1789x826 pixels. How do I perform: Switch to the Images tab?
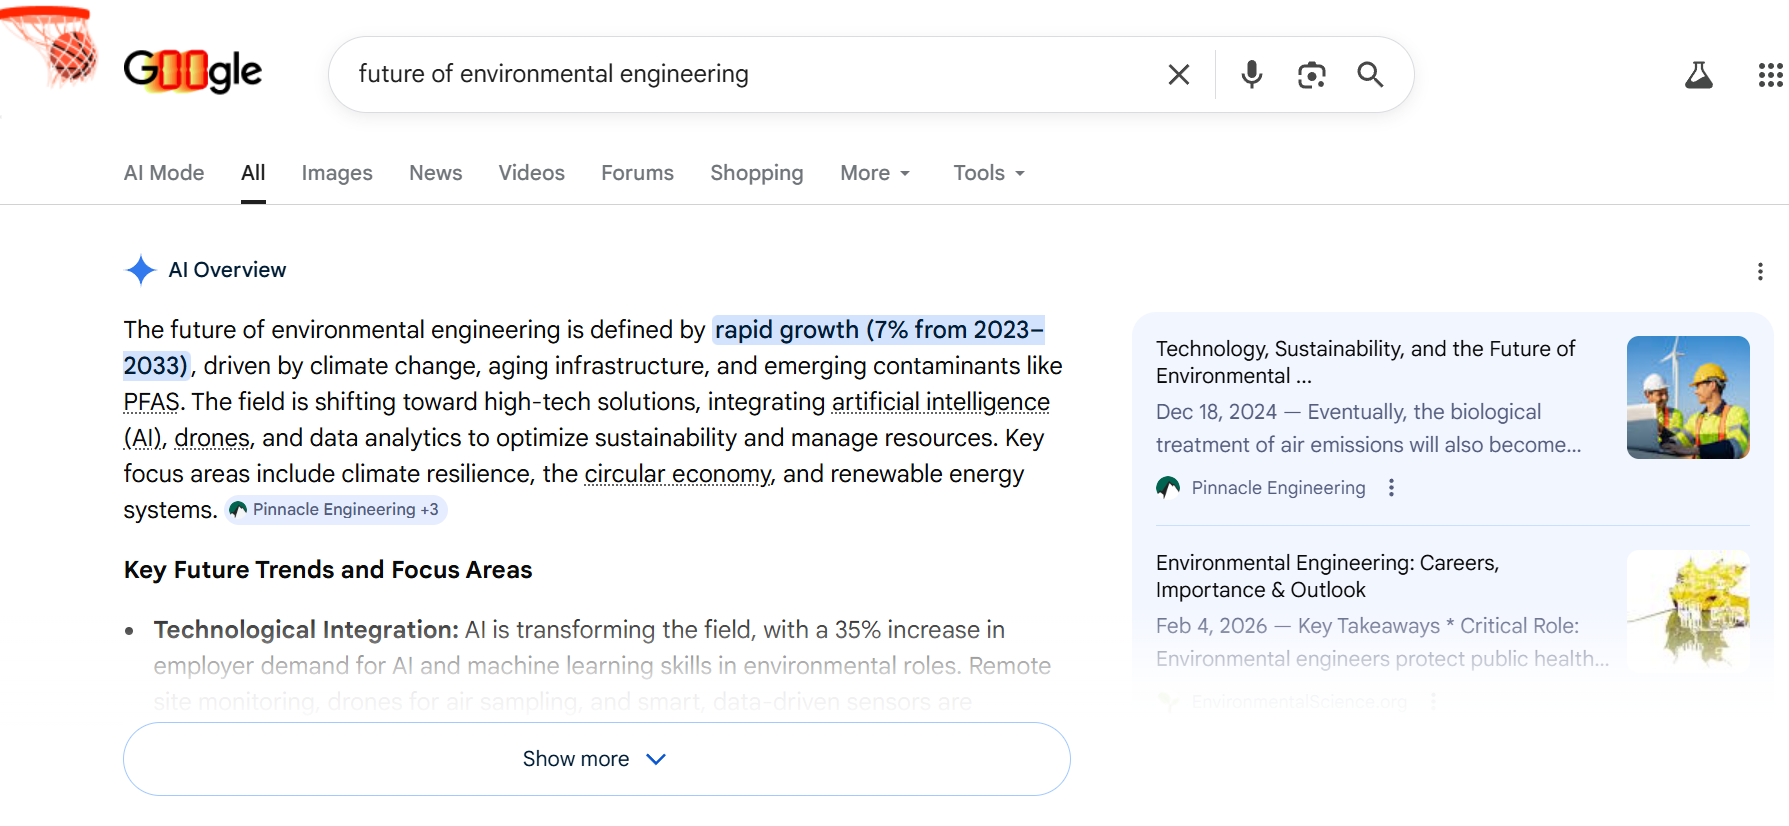(x=337, y=173)
